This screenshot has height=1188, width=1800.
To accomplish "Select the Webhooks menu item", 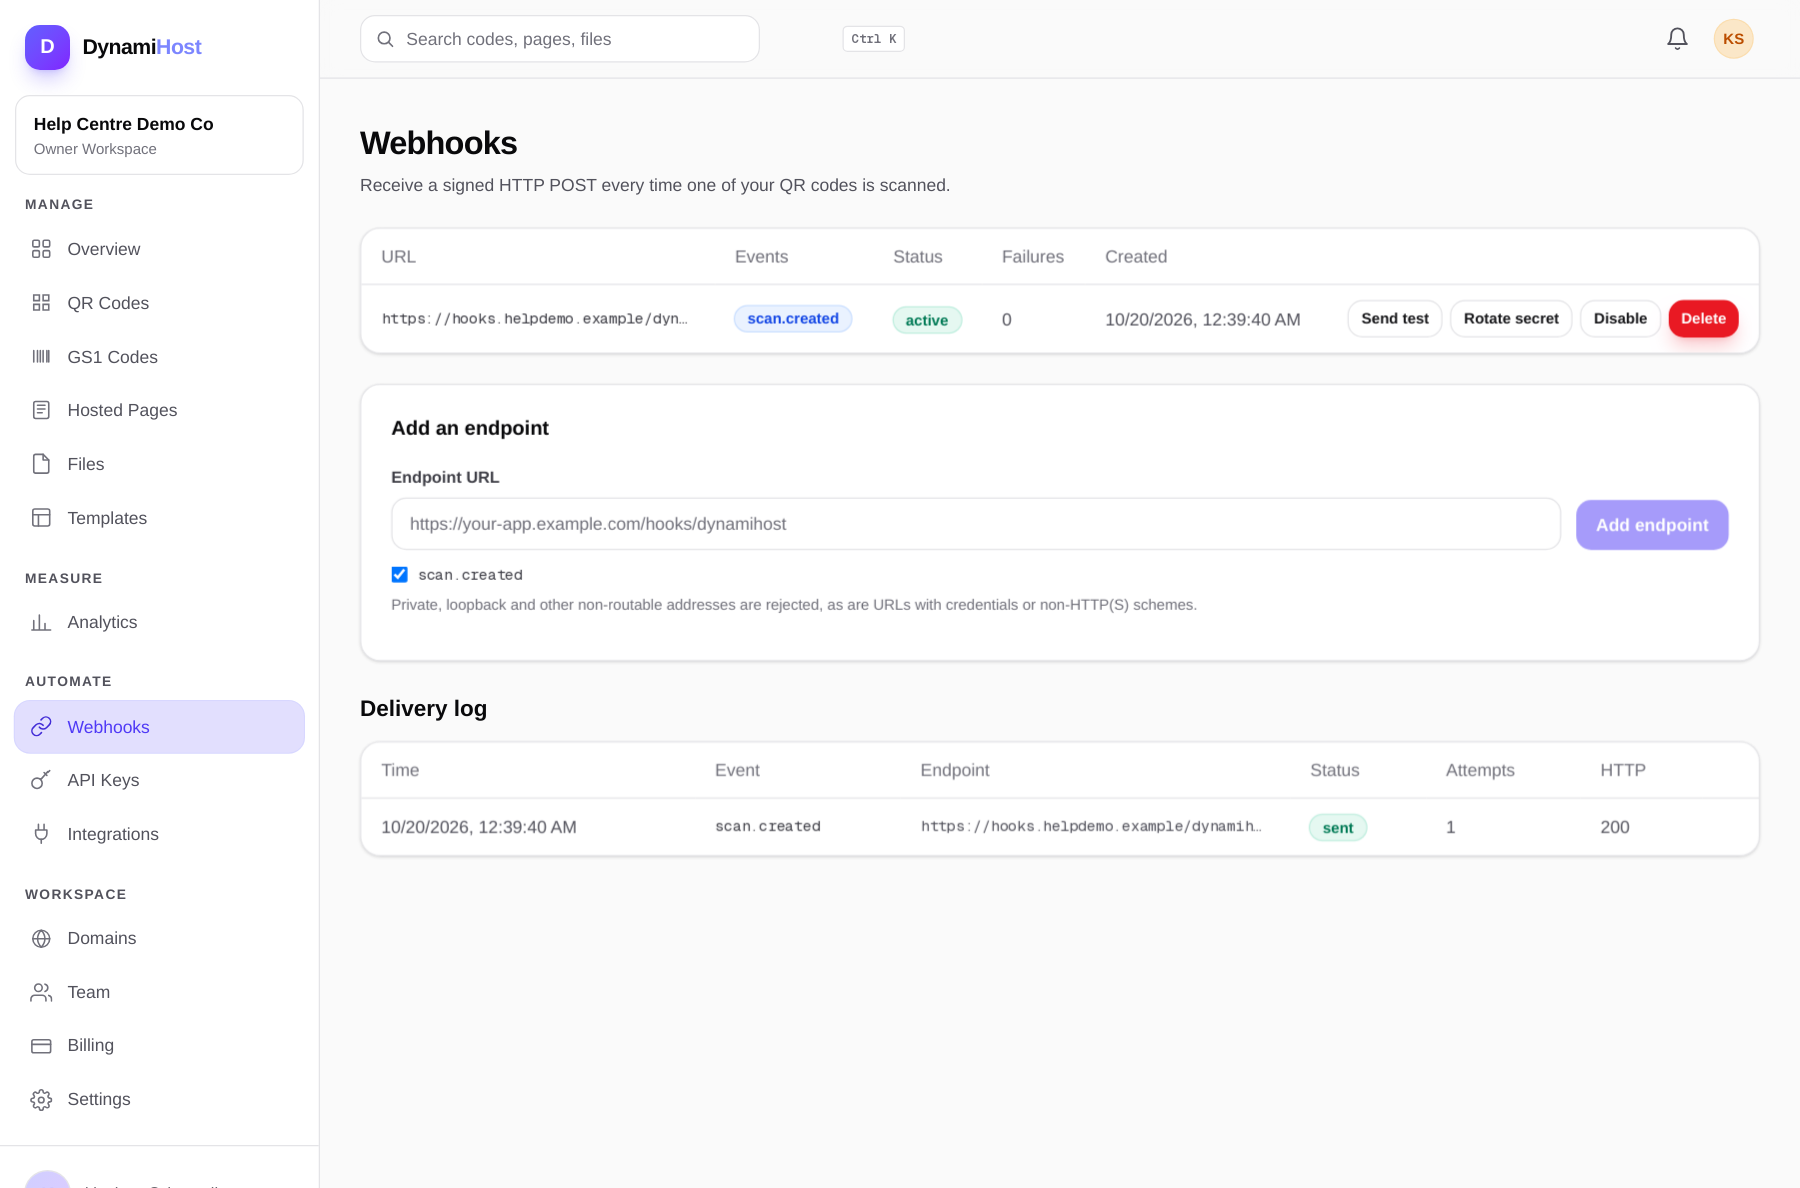I will coord(159,727).
